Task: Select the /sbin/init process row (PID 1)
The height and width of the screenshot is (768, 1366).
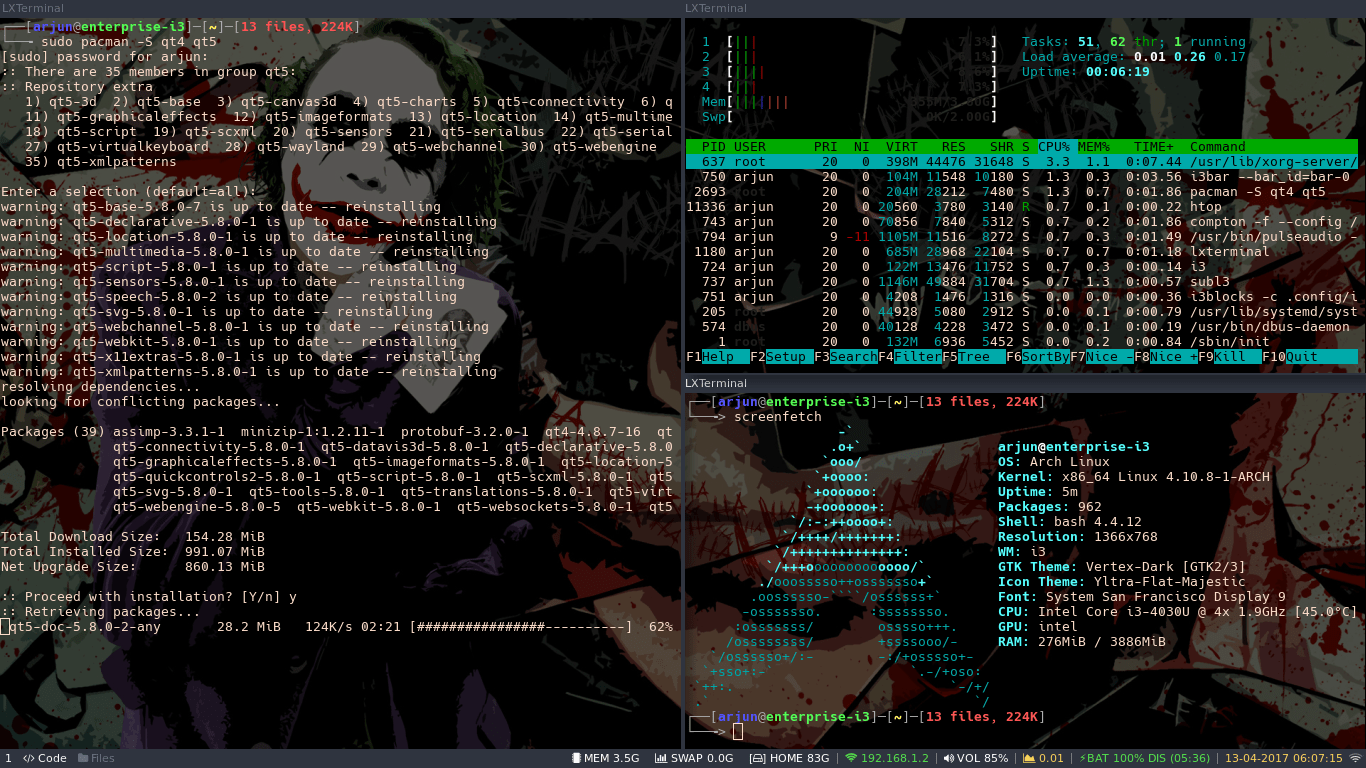Action: tap(1022, 342)
